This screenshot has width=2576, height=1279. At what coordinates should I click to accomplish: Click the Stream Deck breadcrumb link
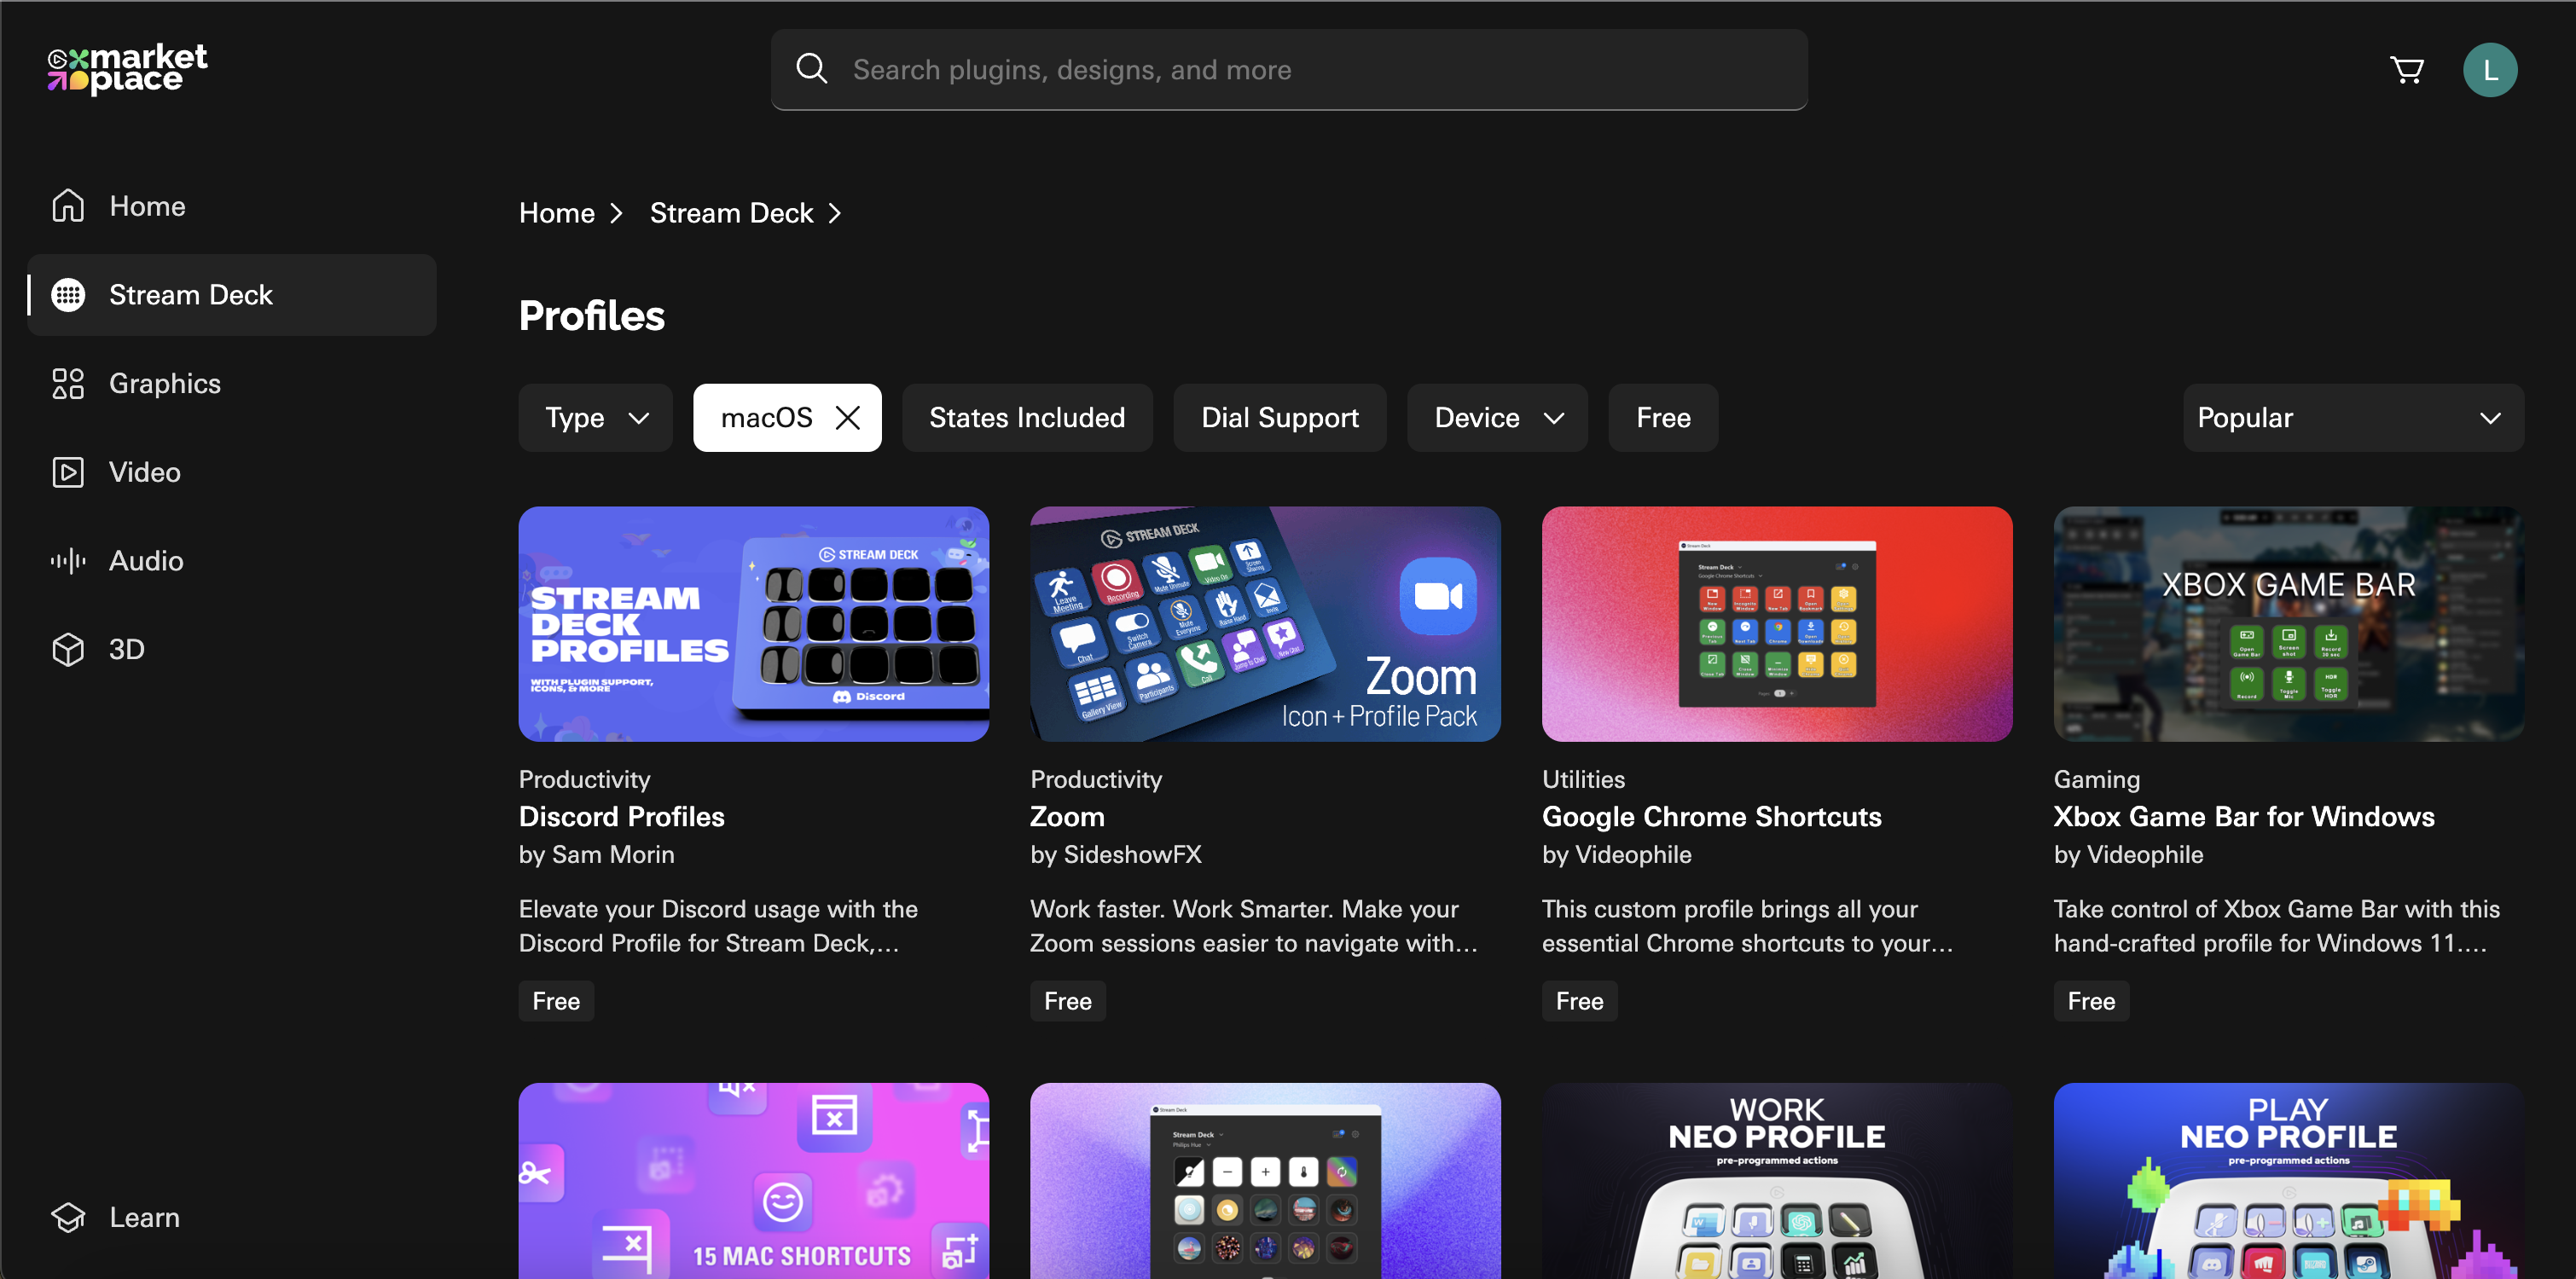coord(731,213)
